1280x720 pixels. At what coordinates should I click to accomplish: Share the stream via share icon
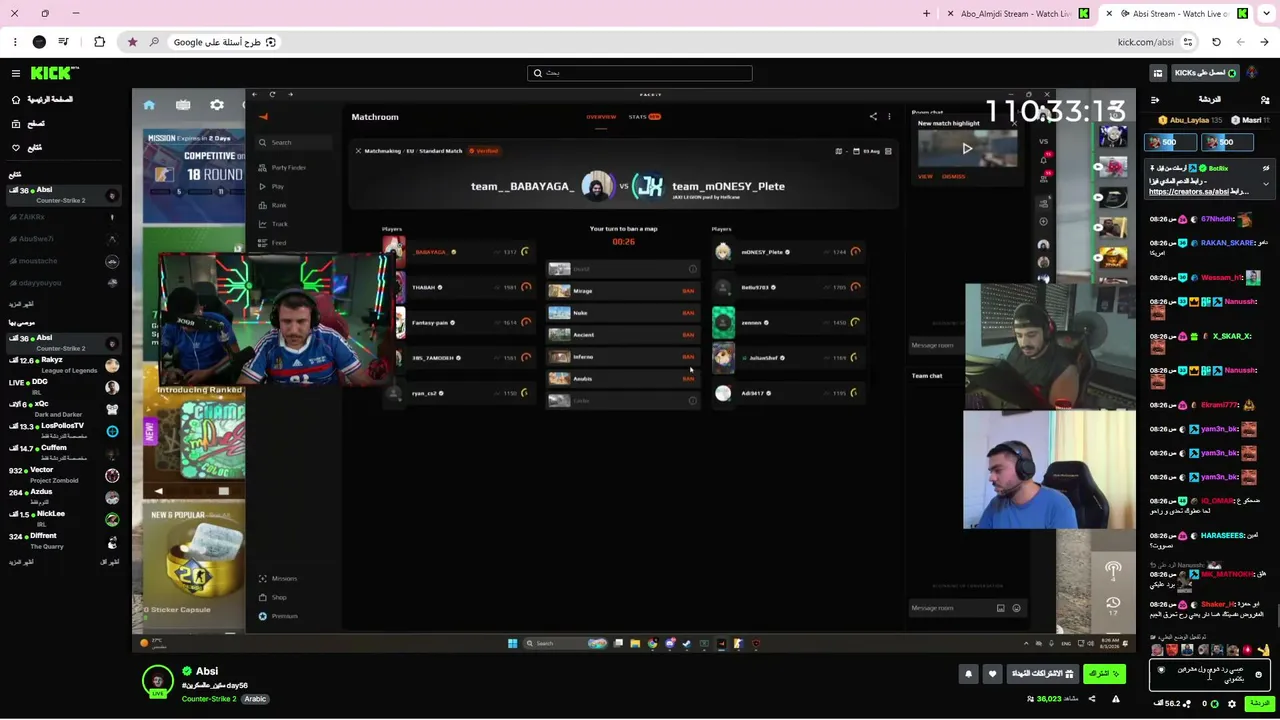click(x=1091, y=699)
